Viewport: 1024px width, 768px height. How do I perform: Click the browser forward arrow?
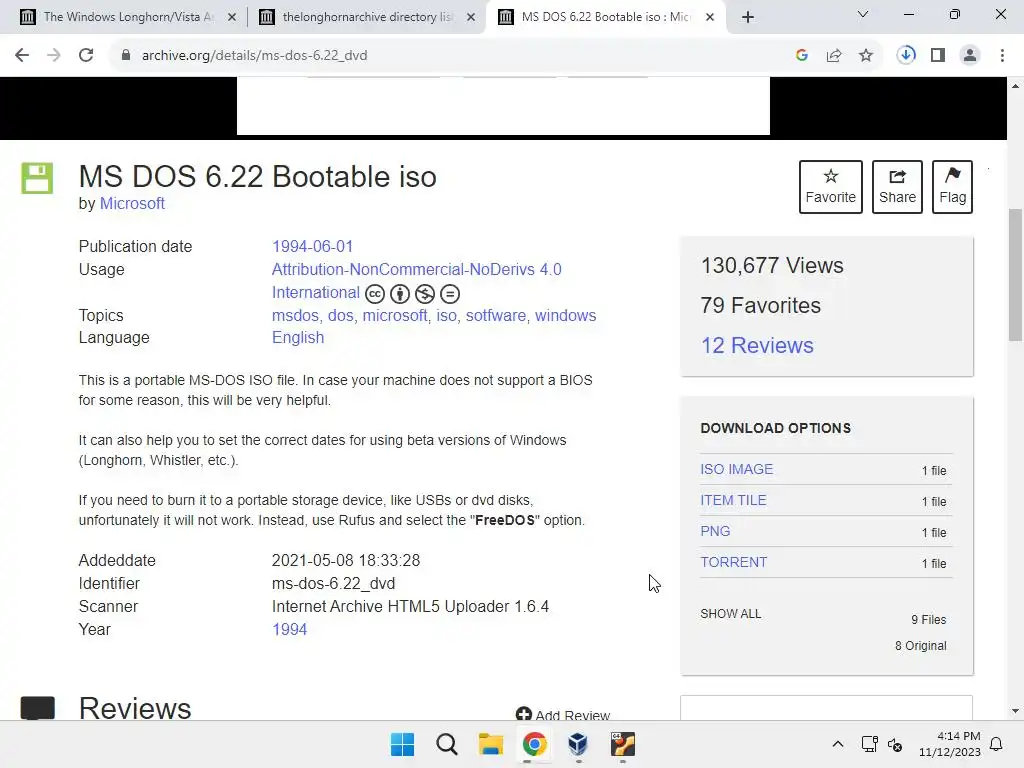click(x=54, y=56)
